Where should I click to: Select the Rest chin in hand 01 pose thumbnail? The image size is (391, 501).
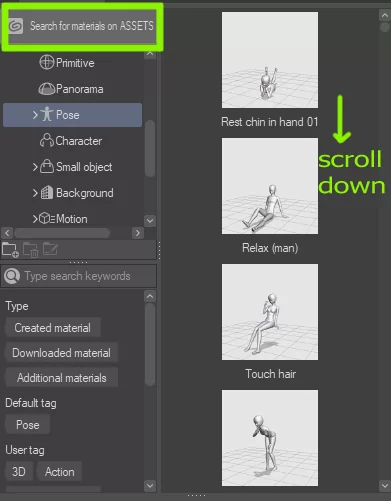(x=270, y=60)
